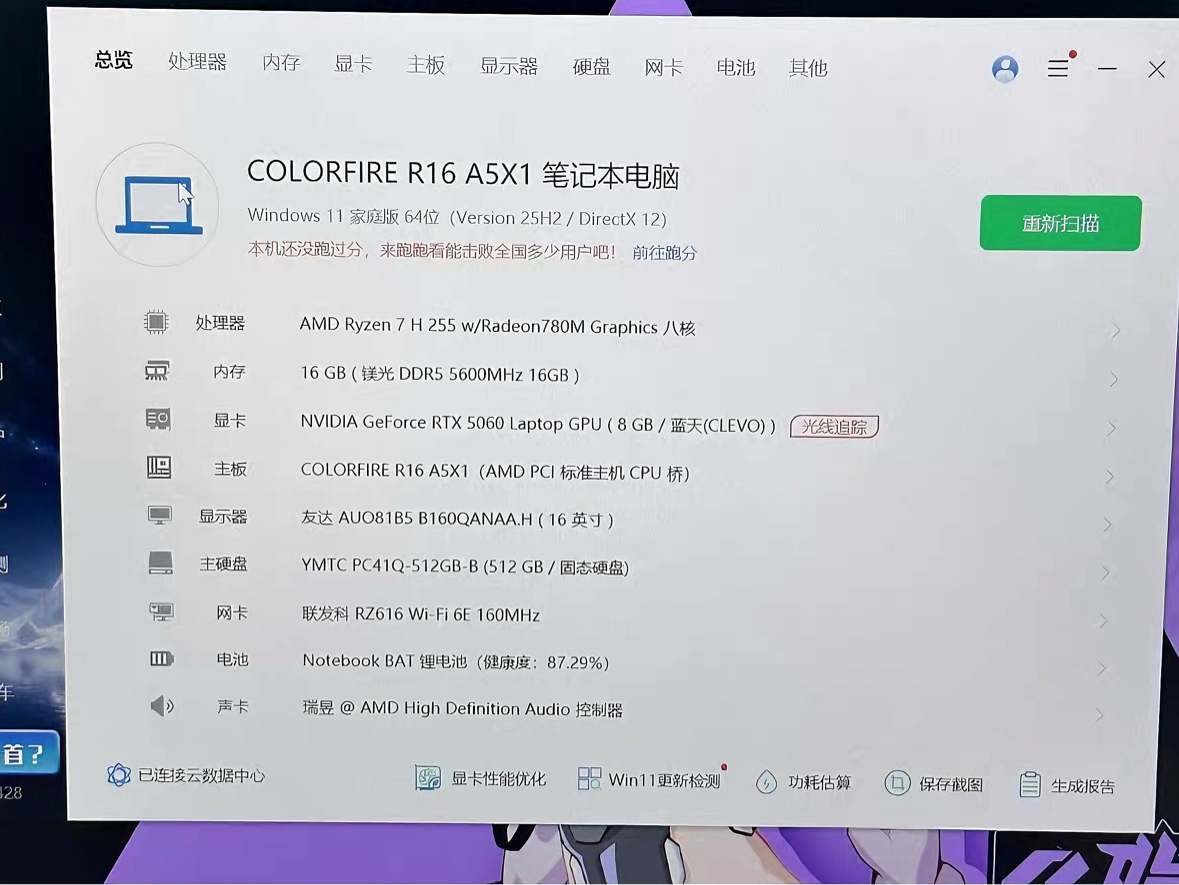Click 生成报告 report icon
Image resolution: width=1179 pixels, height=885 pixels.
pos(1030,785)
